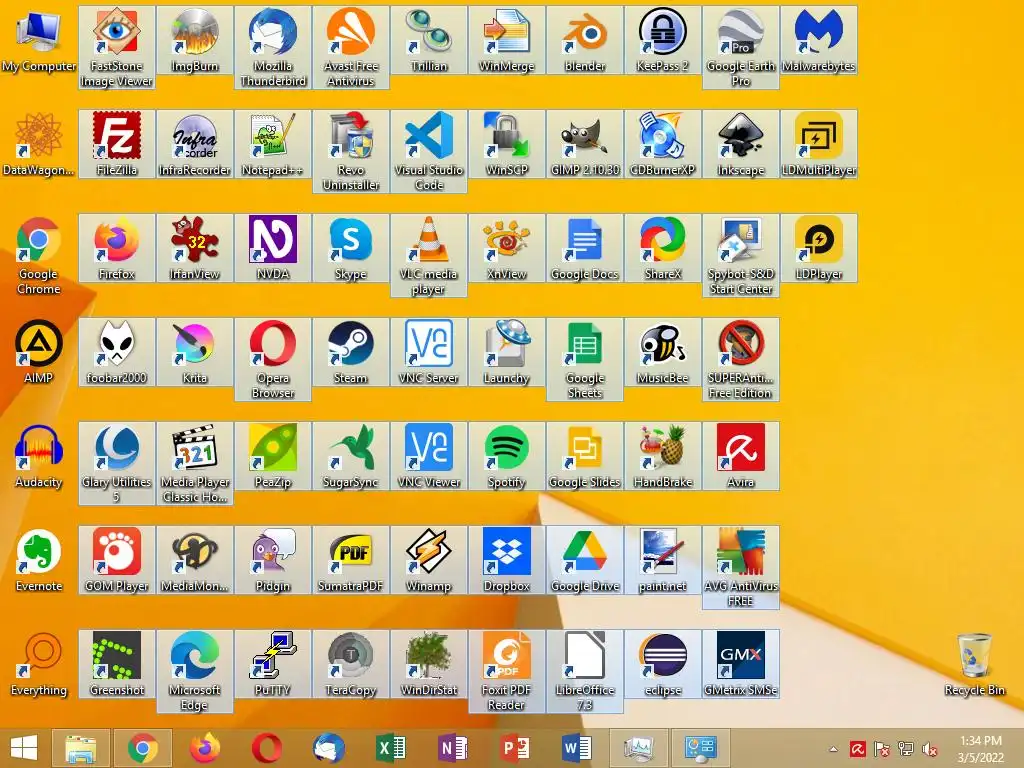Open the FastStone Image Viewer shortcut
This screenshot has height=768, width=1024.
[116, 47]
